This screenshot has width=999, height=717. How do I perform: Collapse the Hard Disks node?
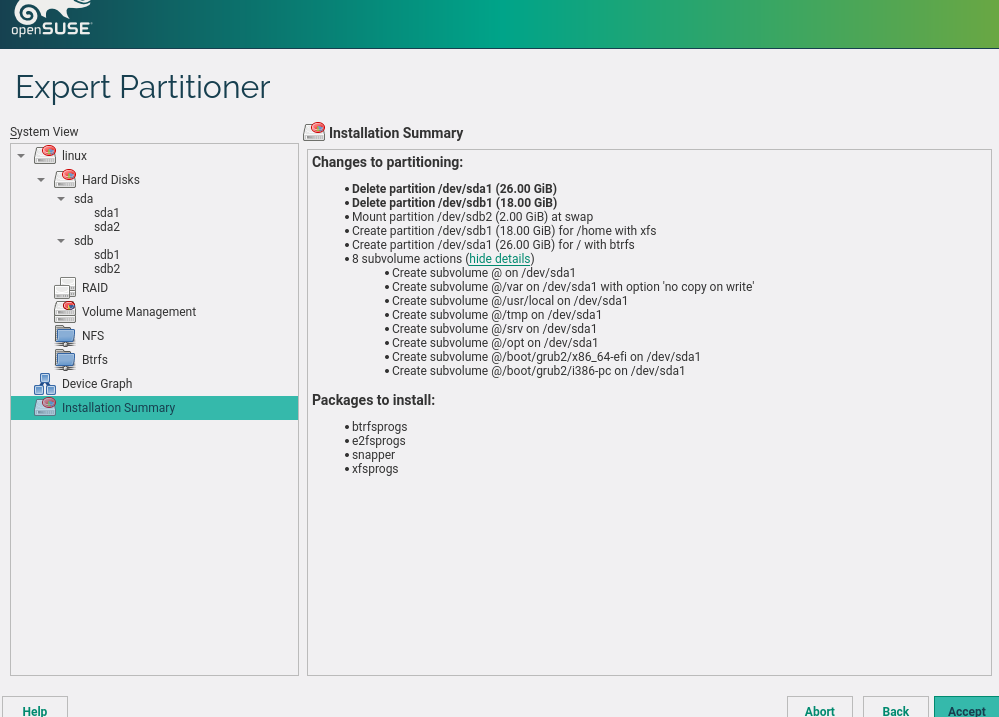(x=41, y=180)
